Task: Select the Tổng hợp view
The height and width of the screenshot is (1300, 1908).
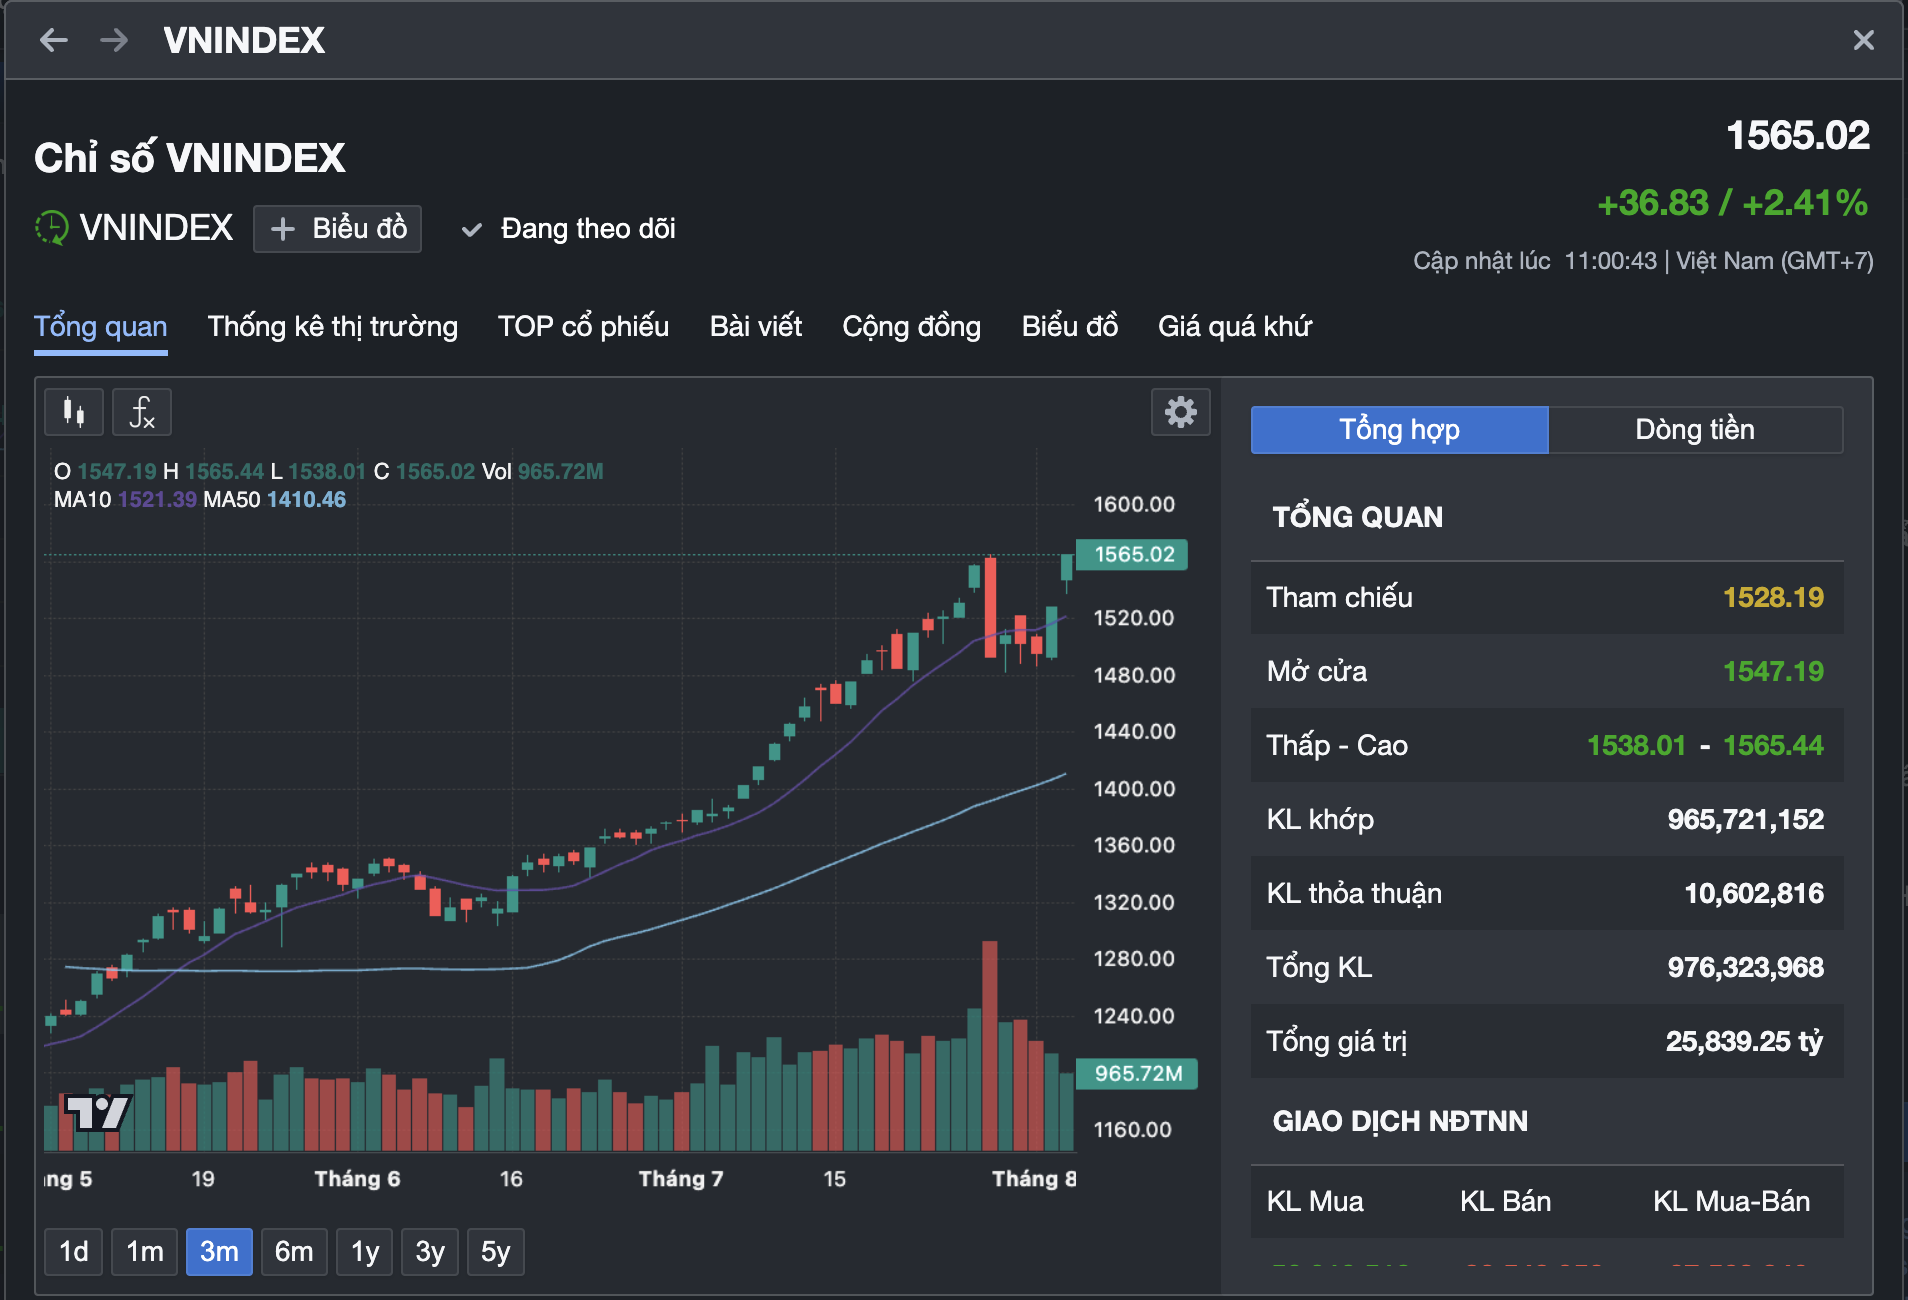Action: pos(1399,430)
